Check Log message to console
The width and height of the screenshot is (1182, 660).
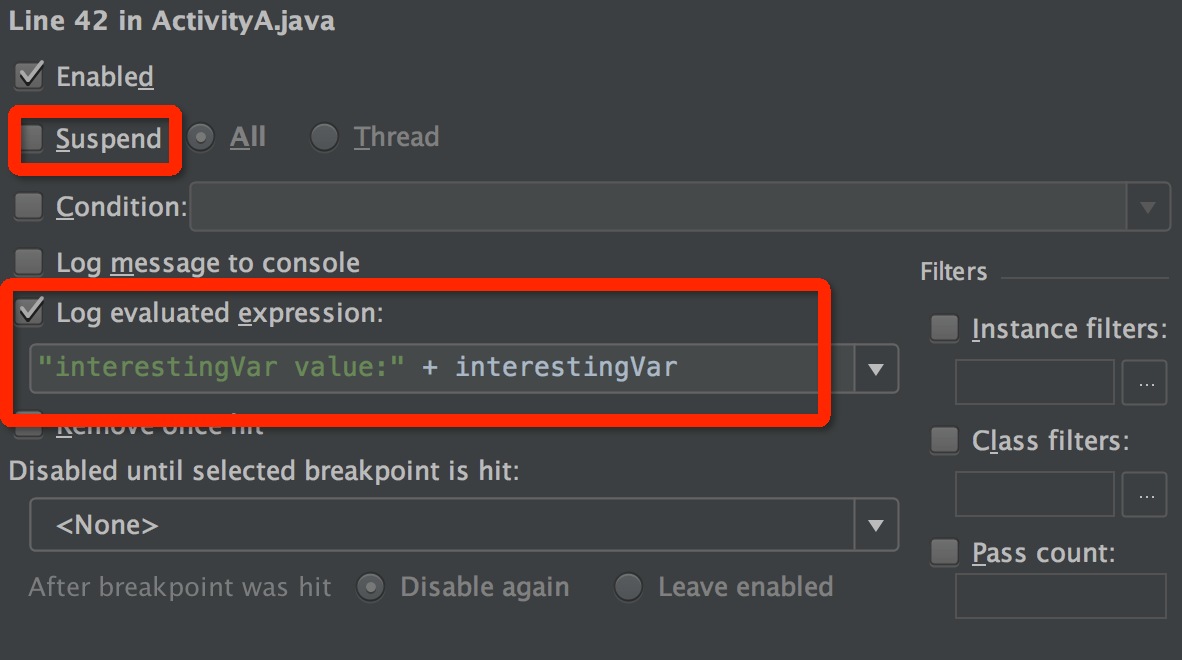pyautogui.click(x=28, y=263)
